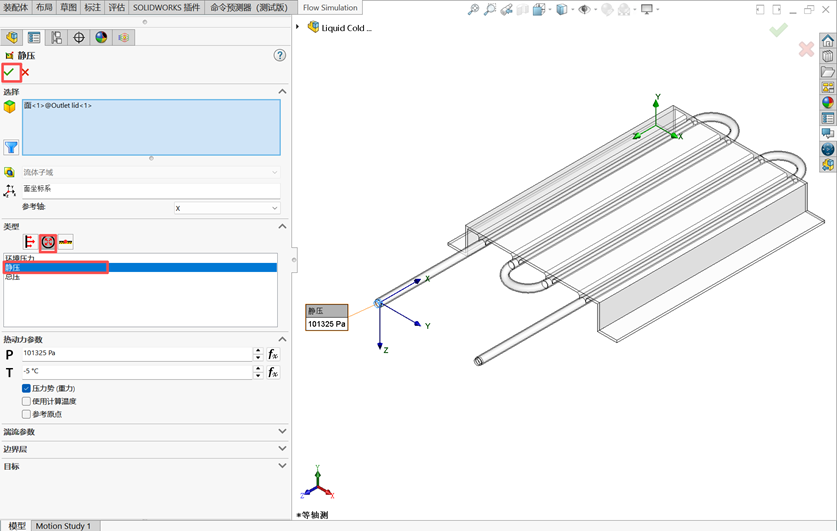Click the 面坐标系 coordinate system field
This screenshot has width=837, height=531.
(151, 189)
